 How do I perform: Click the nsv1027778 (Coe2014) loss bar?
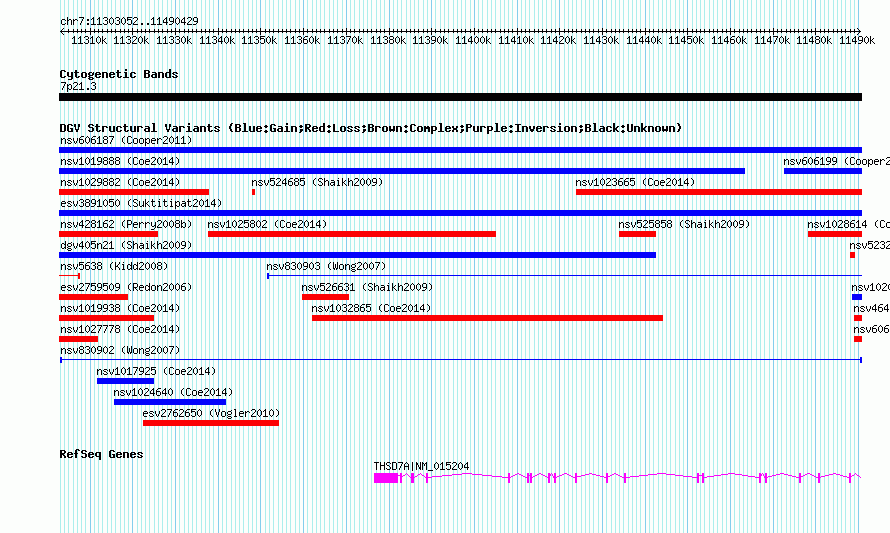tap(78, 339)
